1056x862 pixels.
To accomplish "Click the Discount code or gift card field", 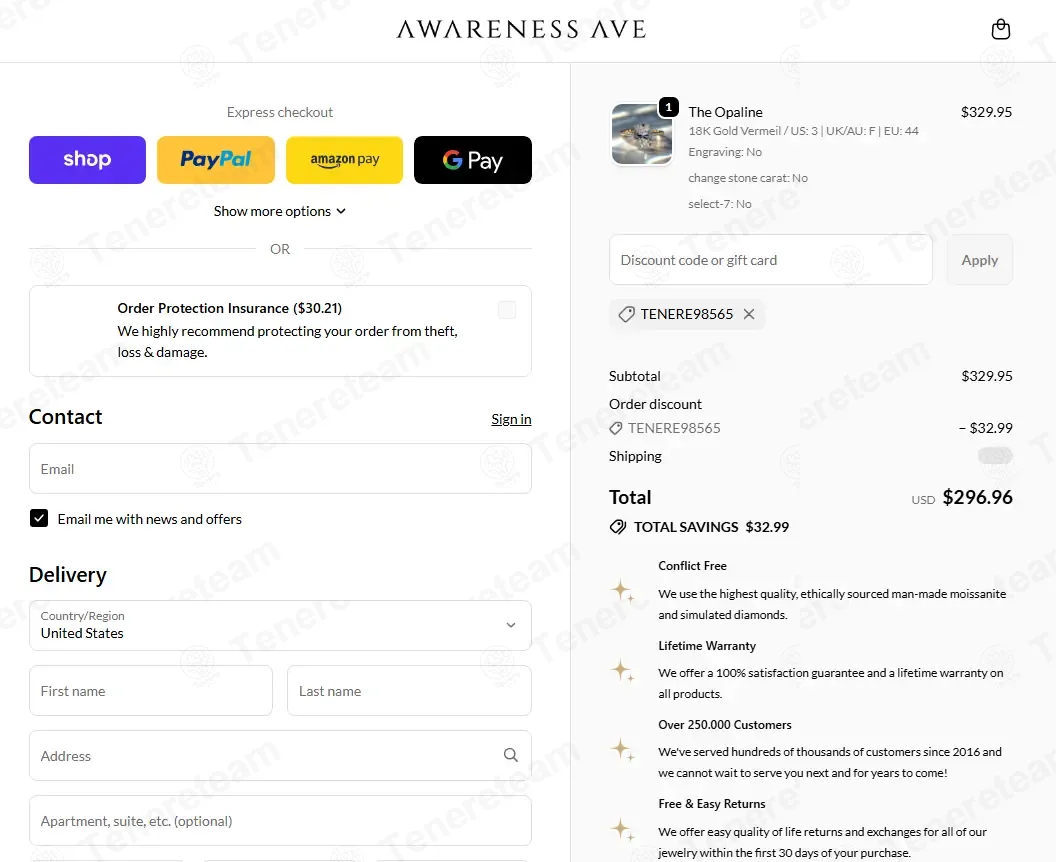I will point(770,260).
